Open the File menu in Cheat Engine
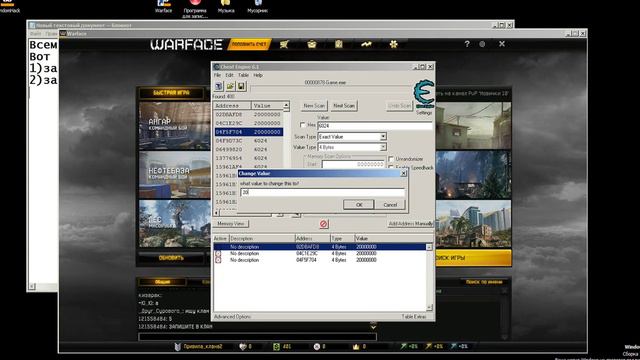 point(217,75)
